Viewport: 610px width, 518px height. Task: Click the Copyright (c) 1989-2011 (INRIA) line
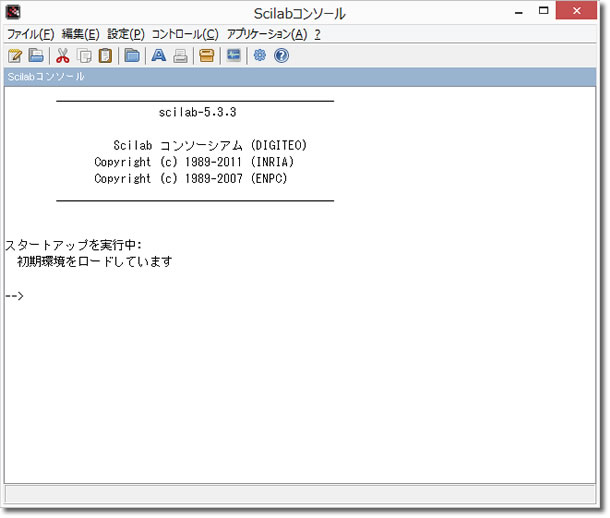pos(194,162)
